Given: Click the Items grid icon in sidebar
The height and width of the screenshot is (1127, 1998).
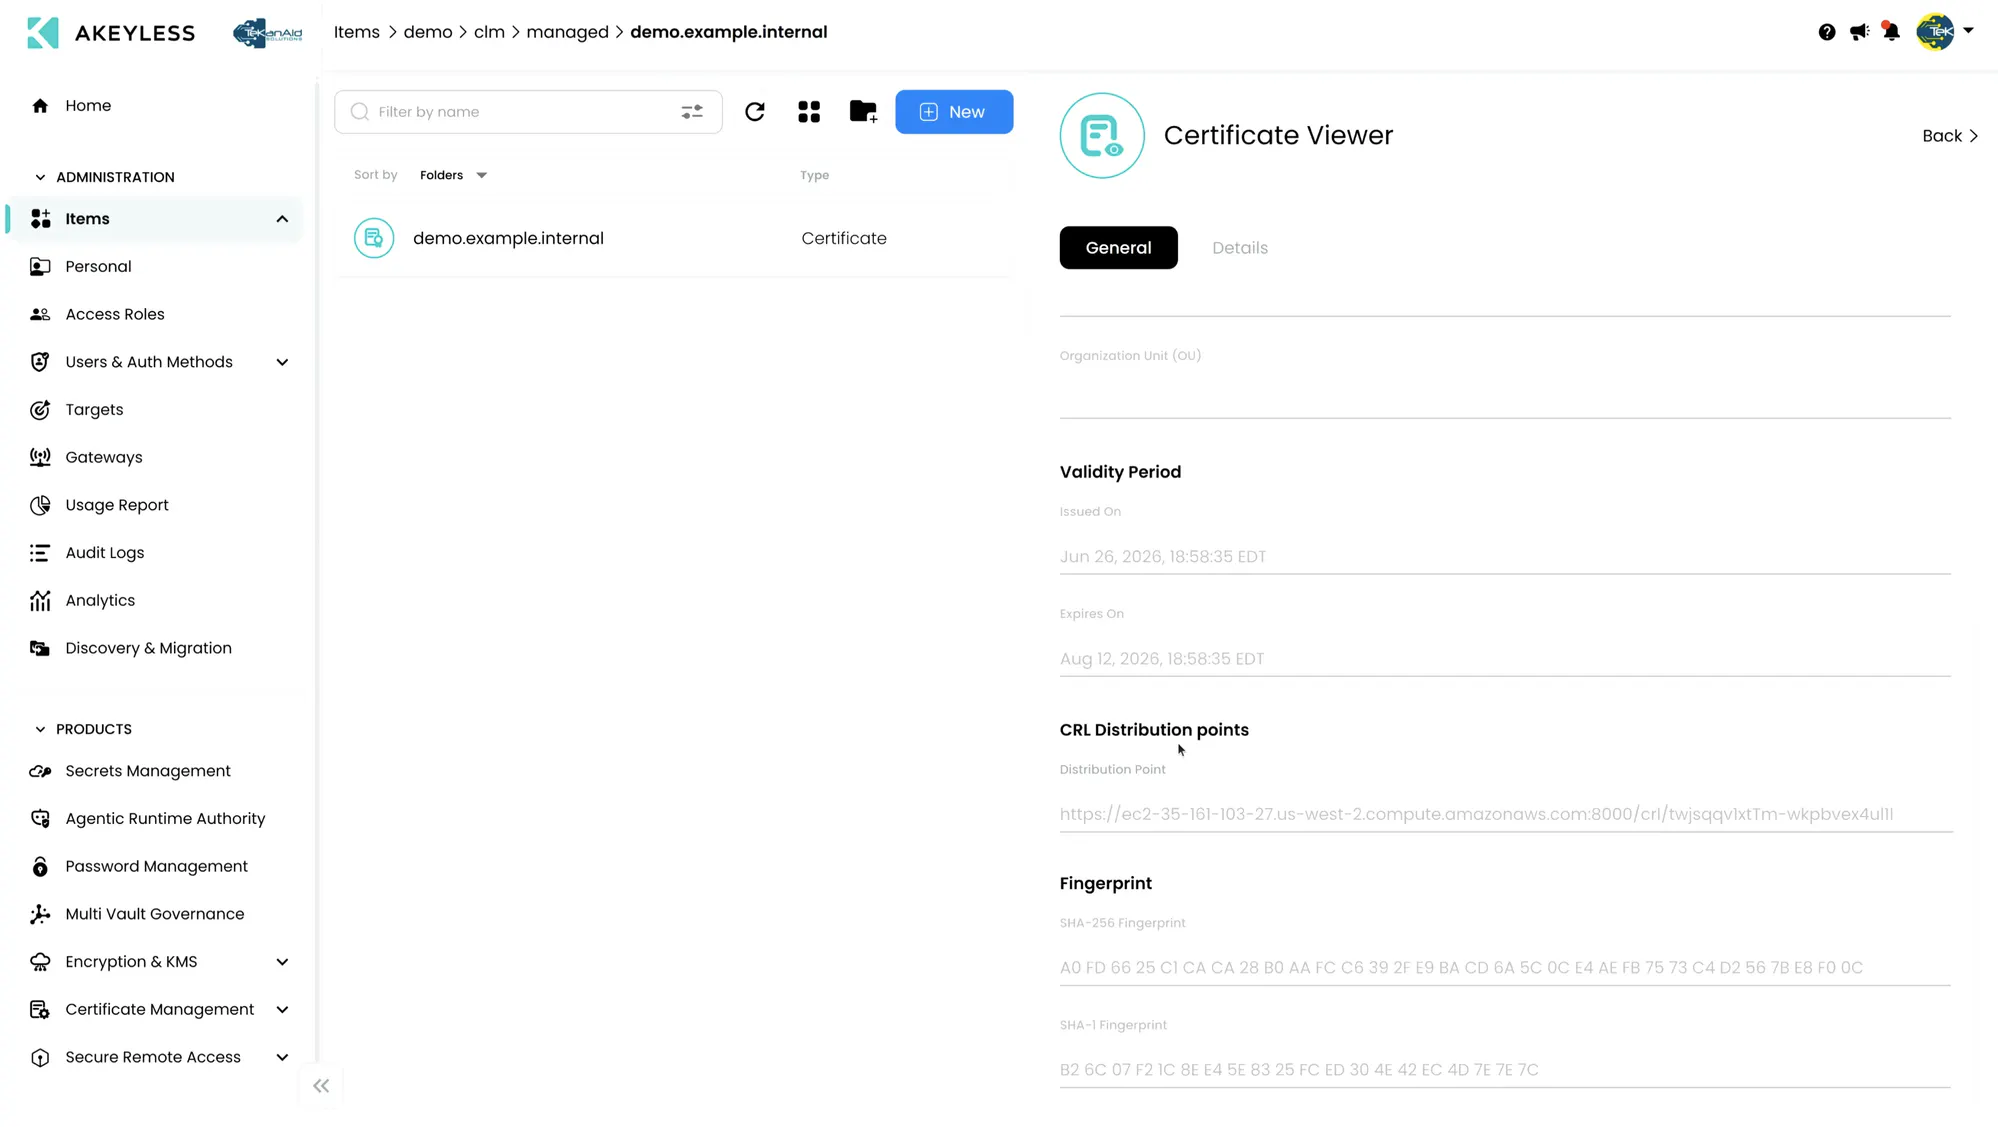Looking at the screenshot, I should (x=40, y=219).
